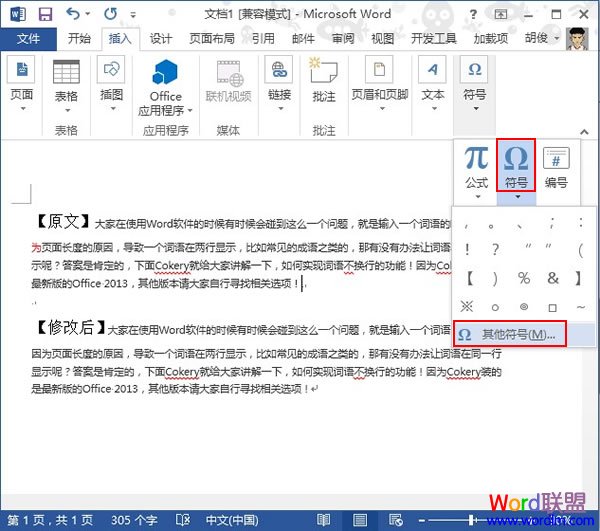Click the Save icon in quick access toolbar
The width and height of the screenshot is (600, 531).
coord(45,15)
